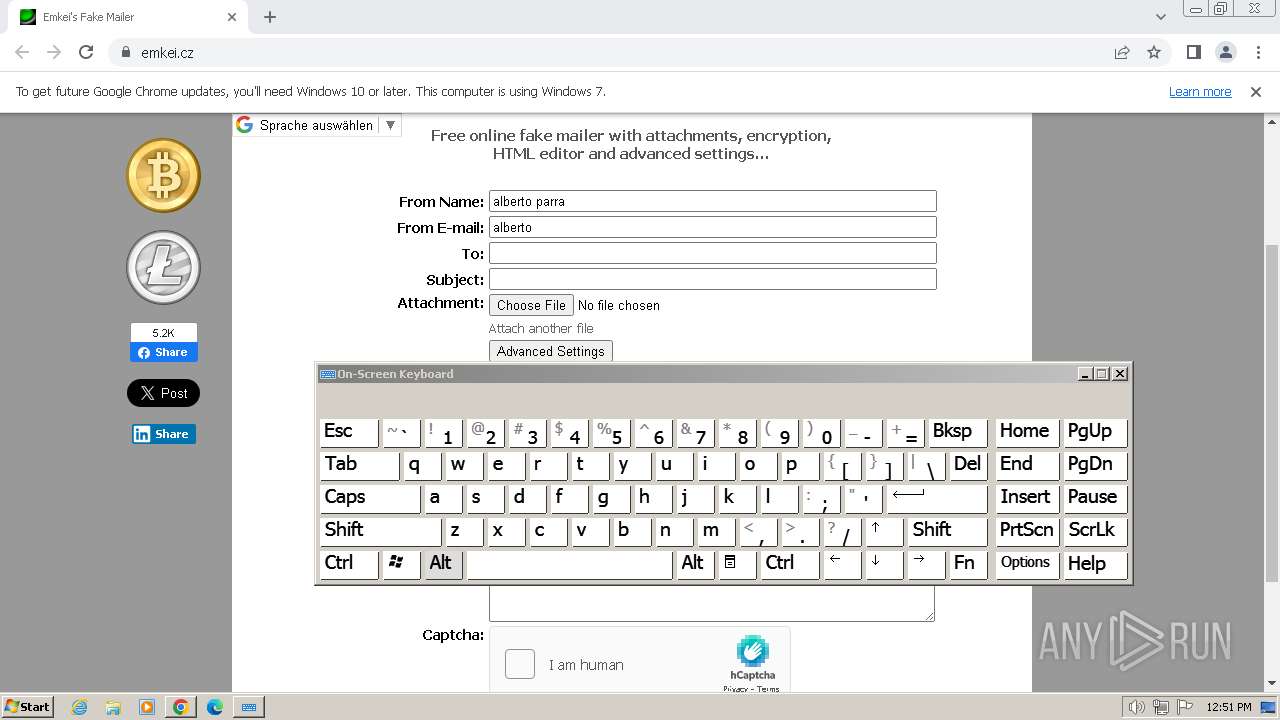
Task: Click the Litecoin coin icon
Action: [x=163, y=267]
